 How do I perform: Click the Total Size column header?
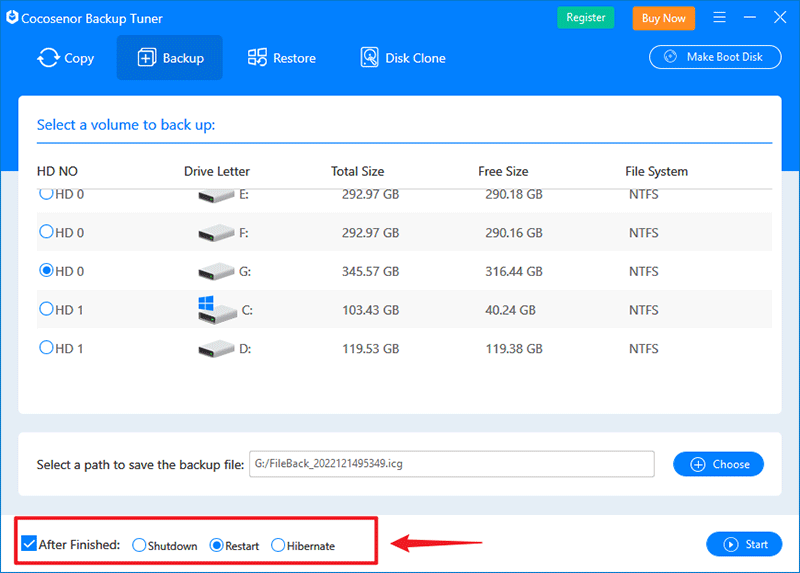[358, 171]
